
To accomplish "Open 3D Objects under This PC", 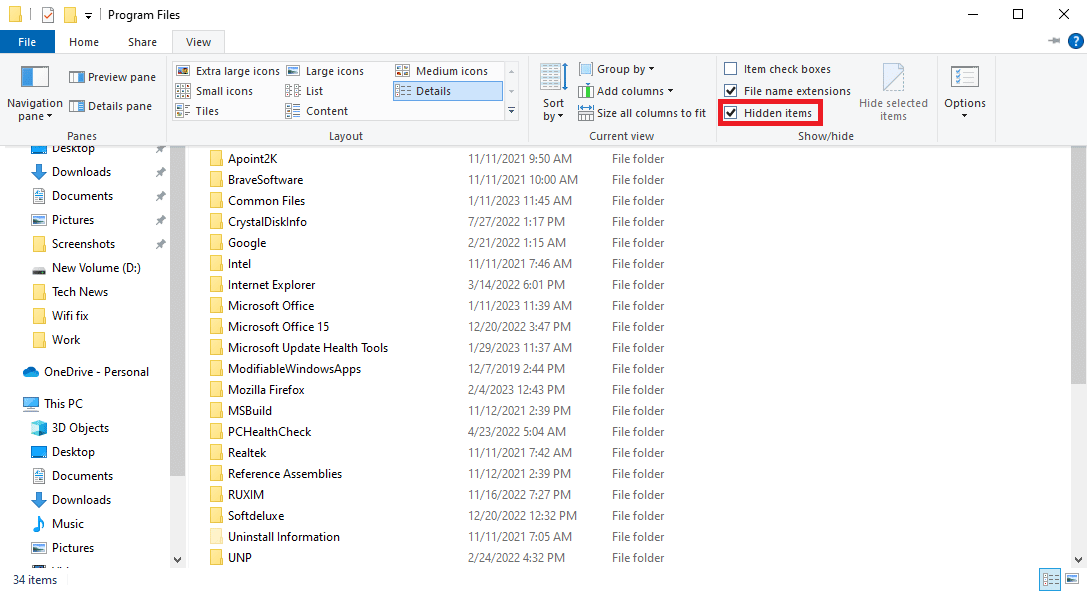I will 80,428.
